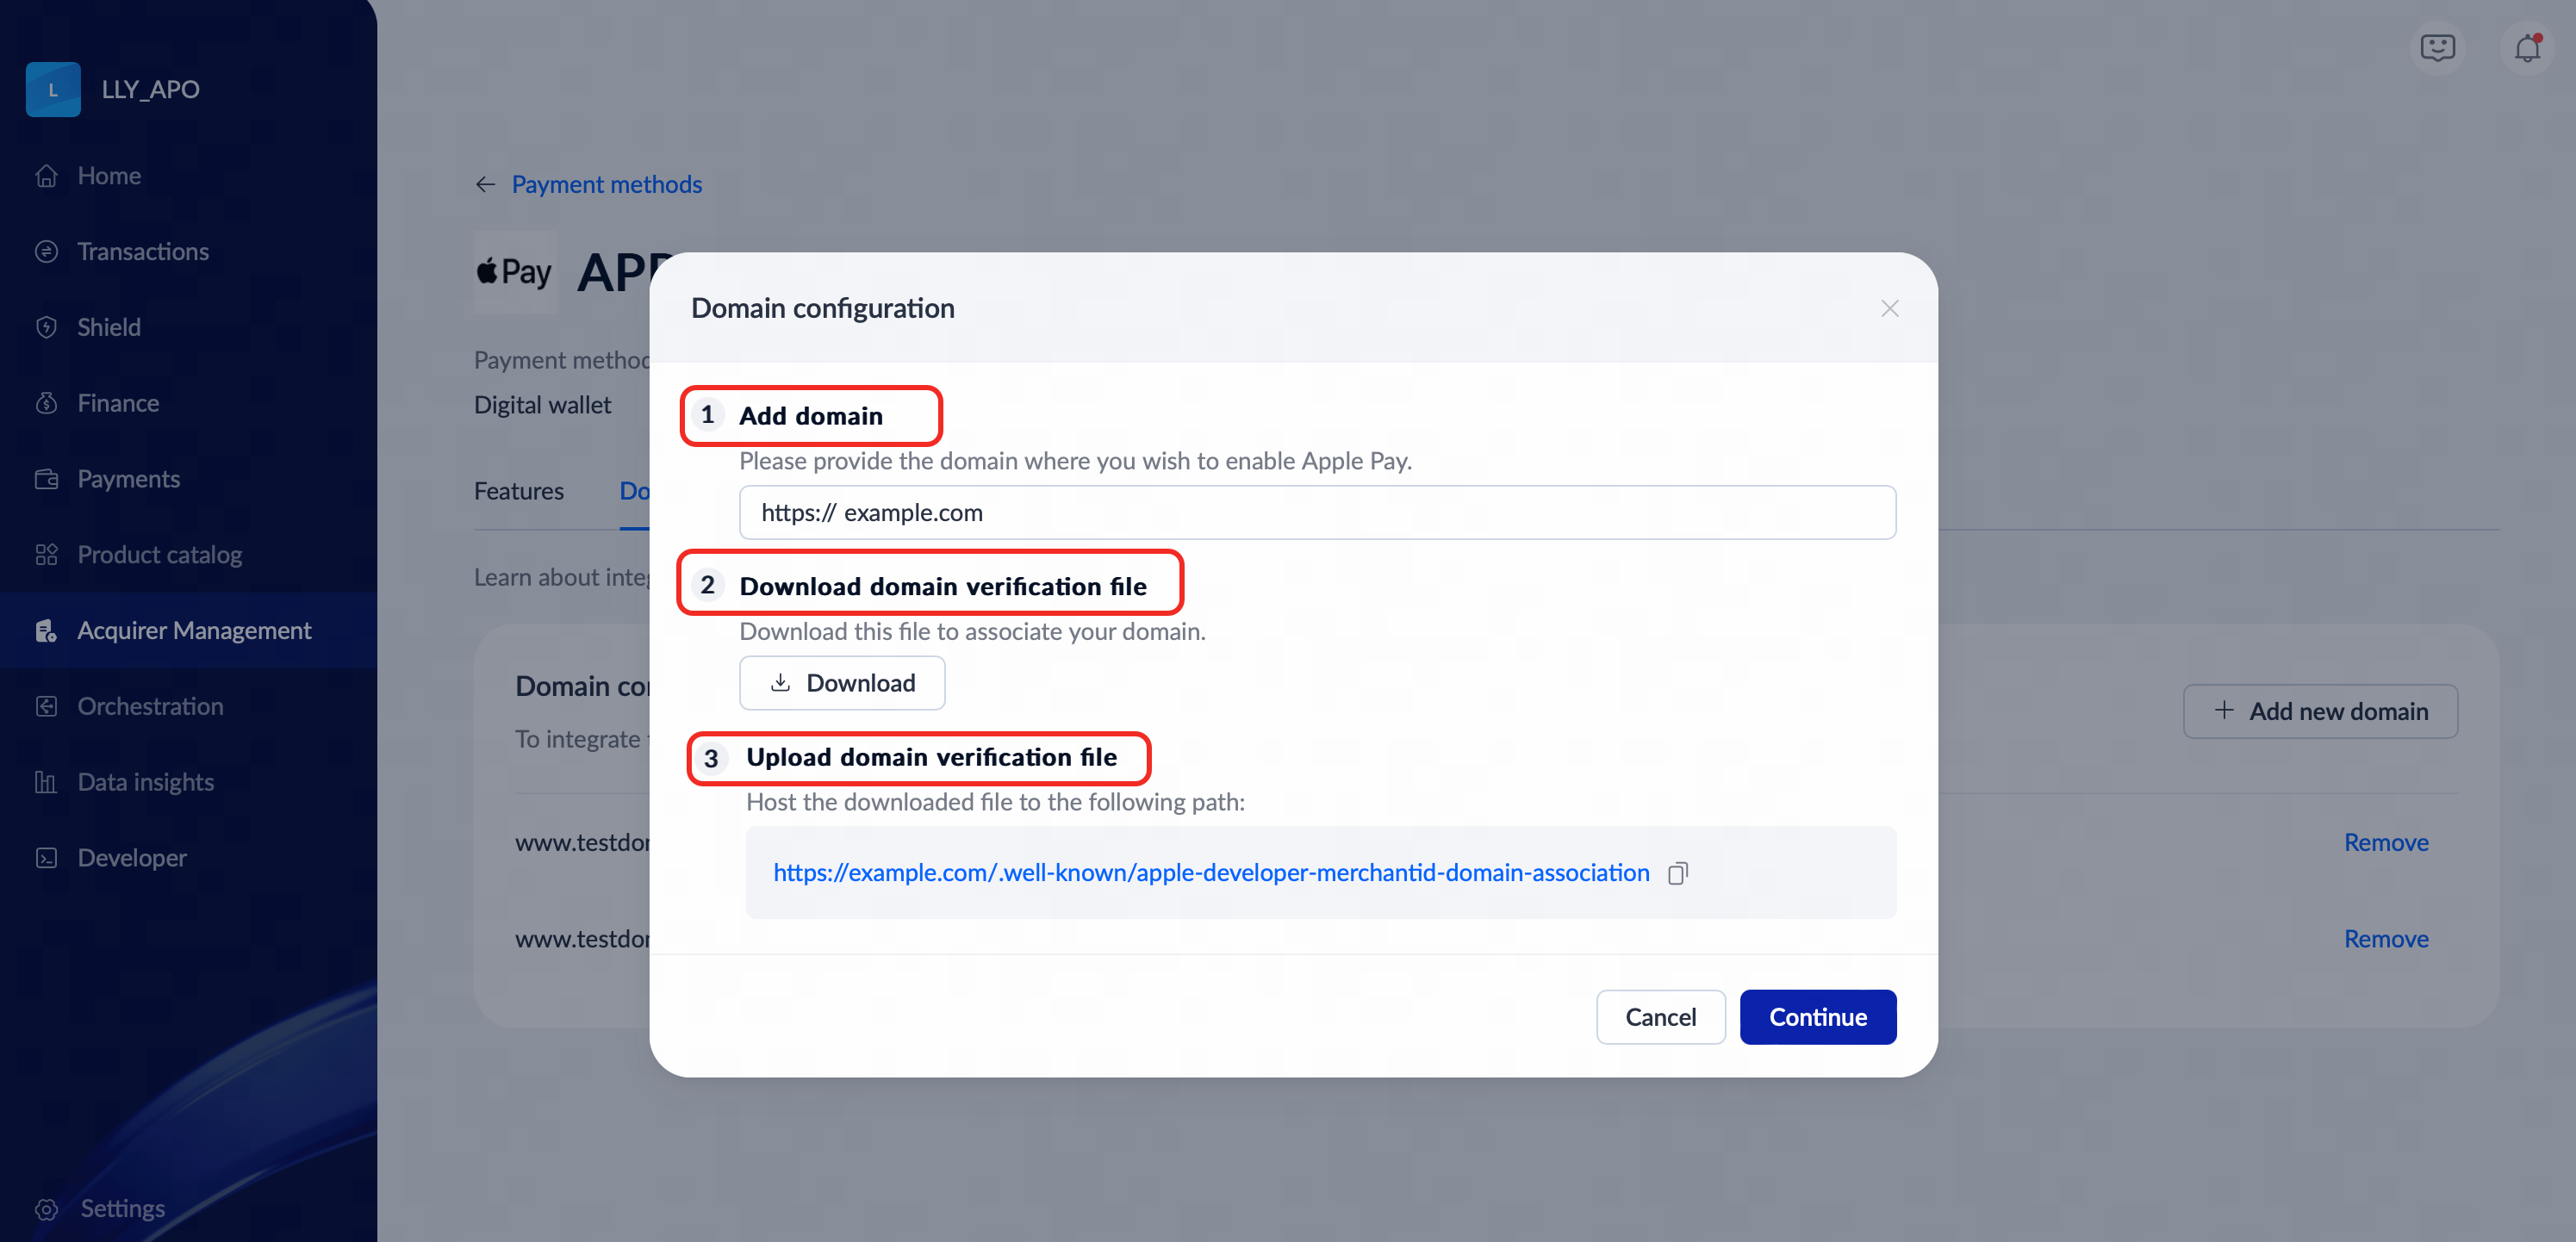Go to Orchestration in the sidebar

pyautogui.click(x=150, y=706)
